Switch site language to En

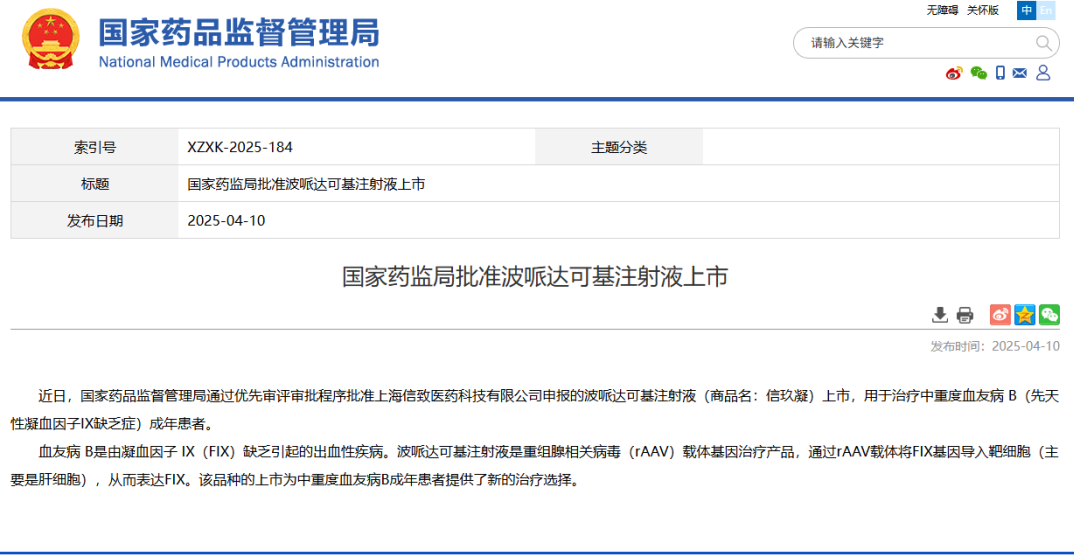click(x=1046, y=10)
